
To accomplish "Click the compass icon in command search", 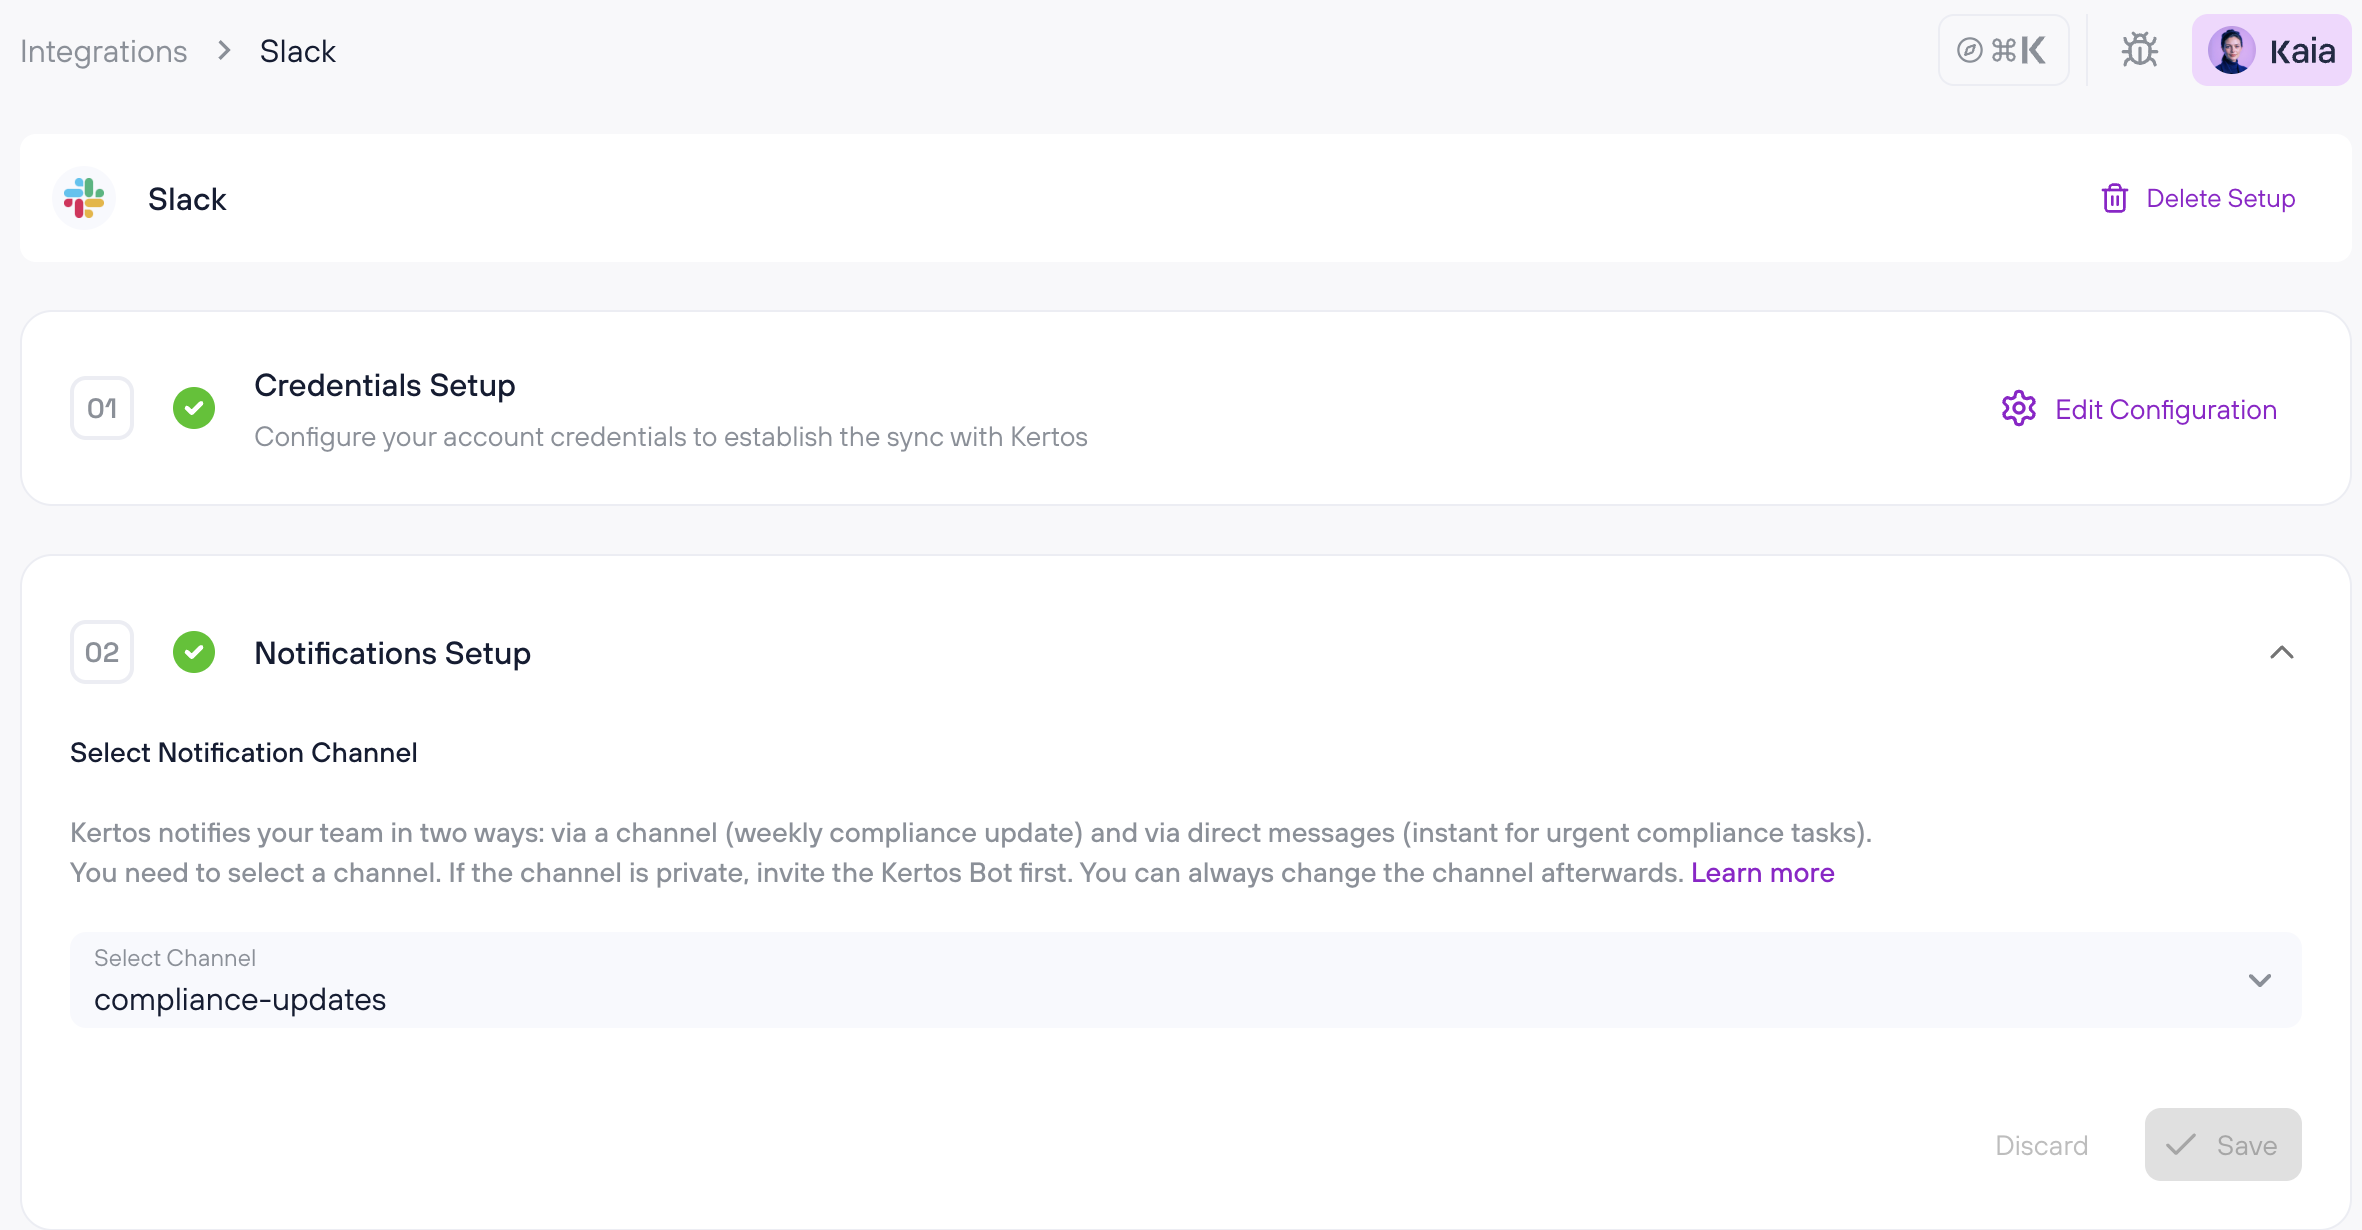I will 1969,50.
